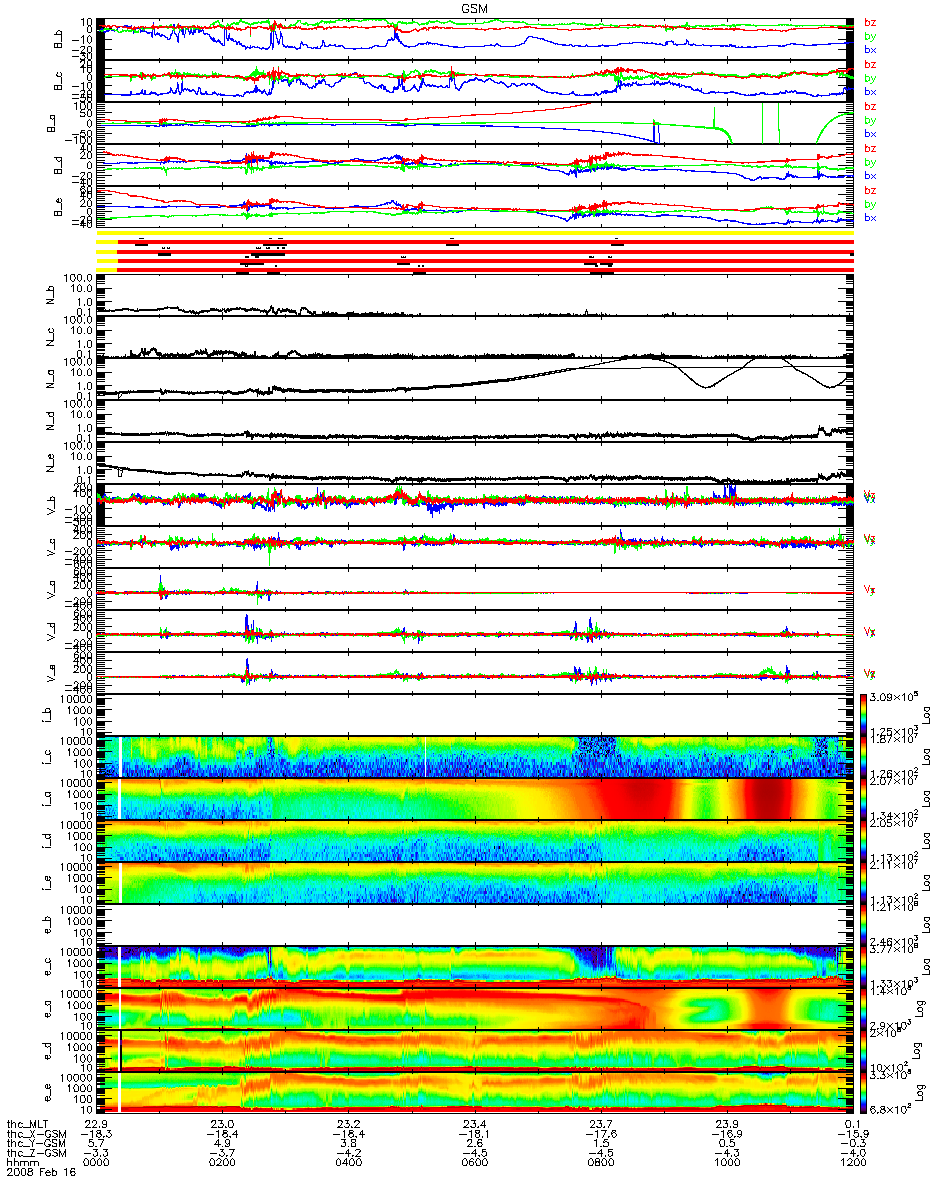This screenshot has width=930, height=1200.
Task: Click the 22.9 MLT value
Action: click(x=96, y=1124)
